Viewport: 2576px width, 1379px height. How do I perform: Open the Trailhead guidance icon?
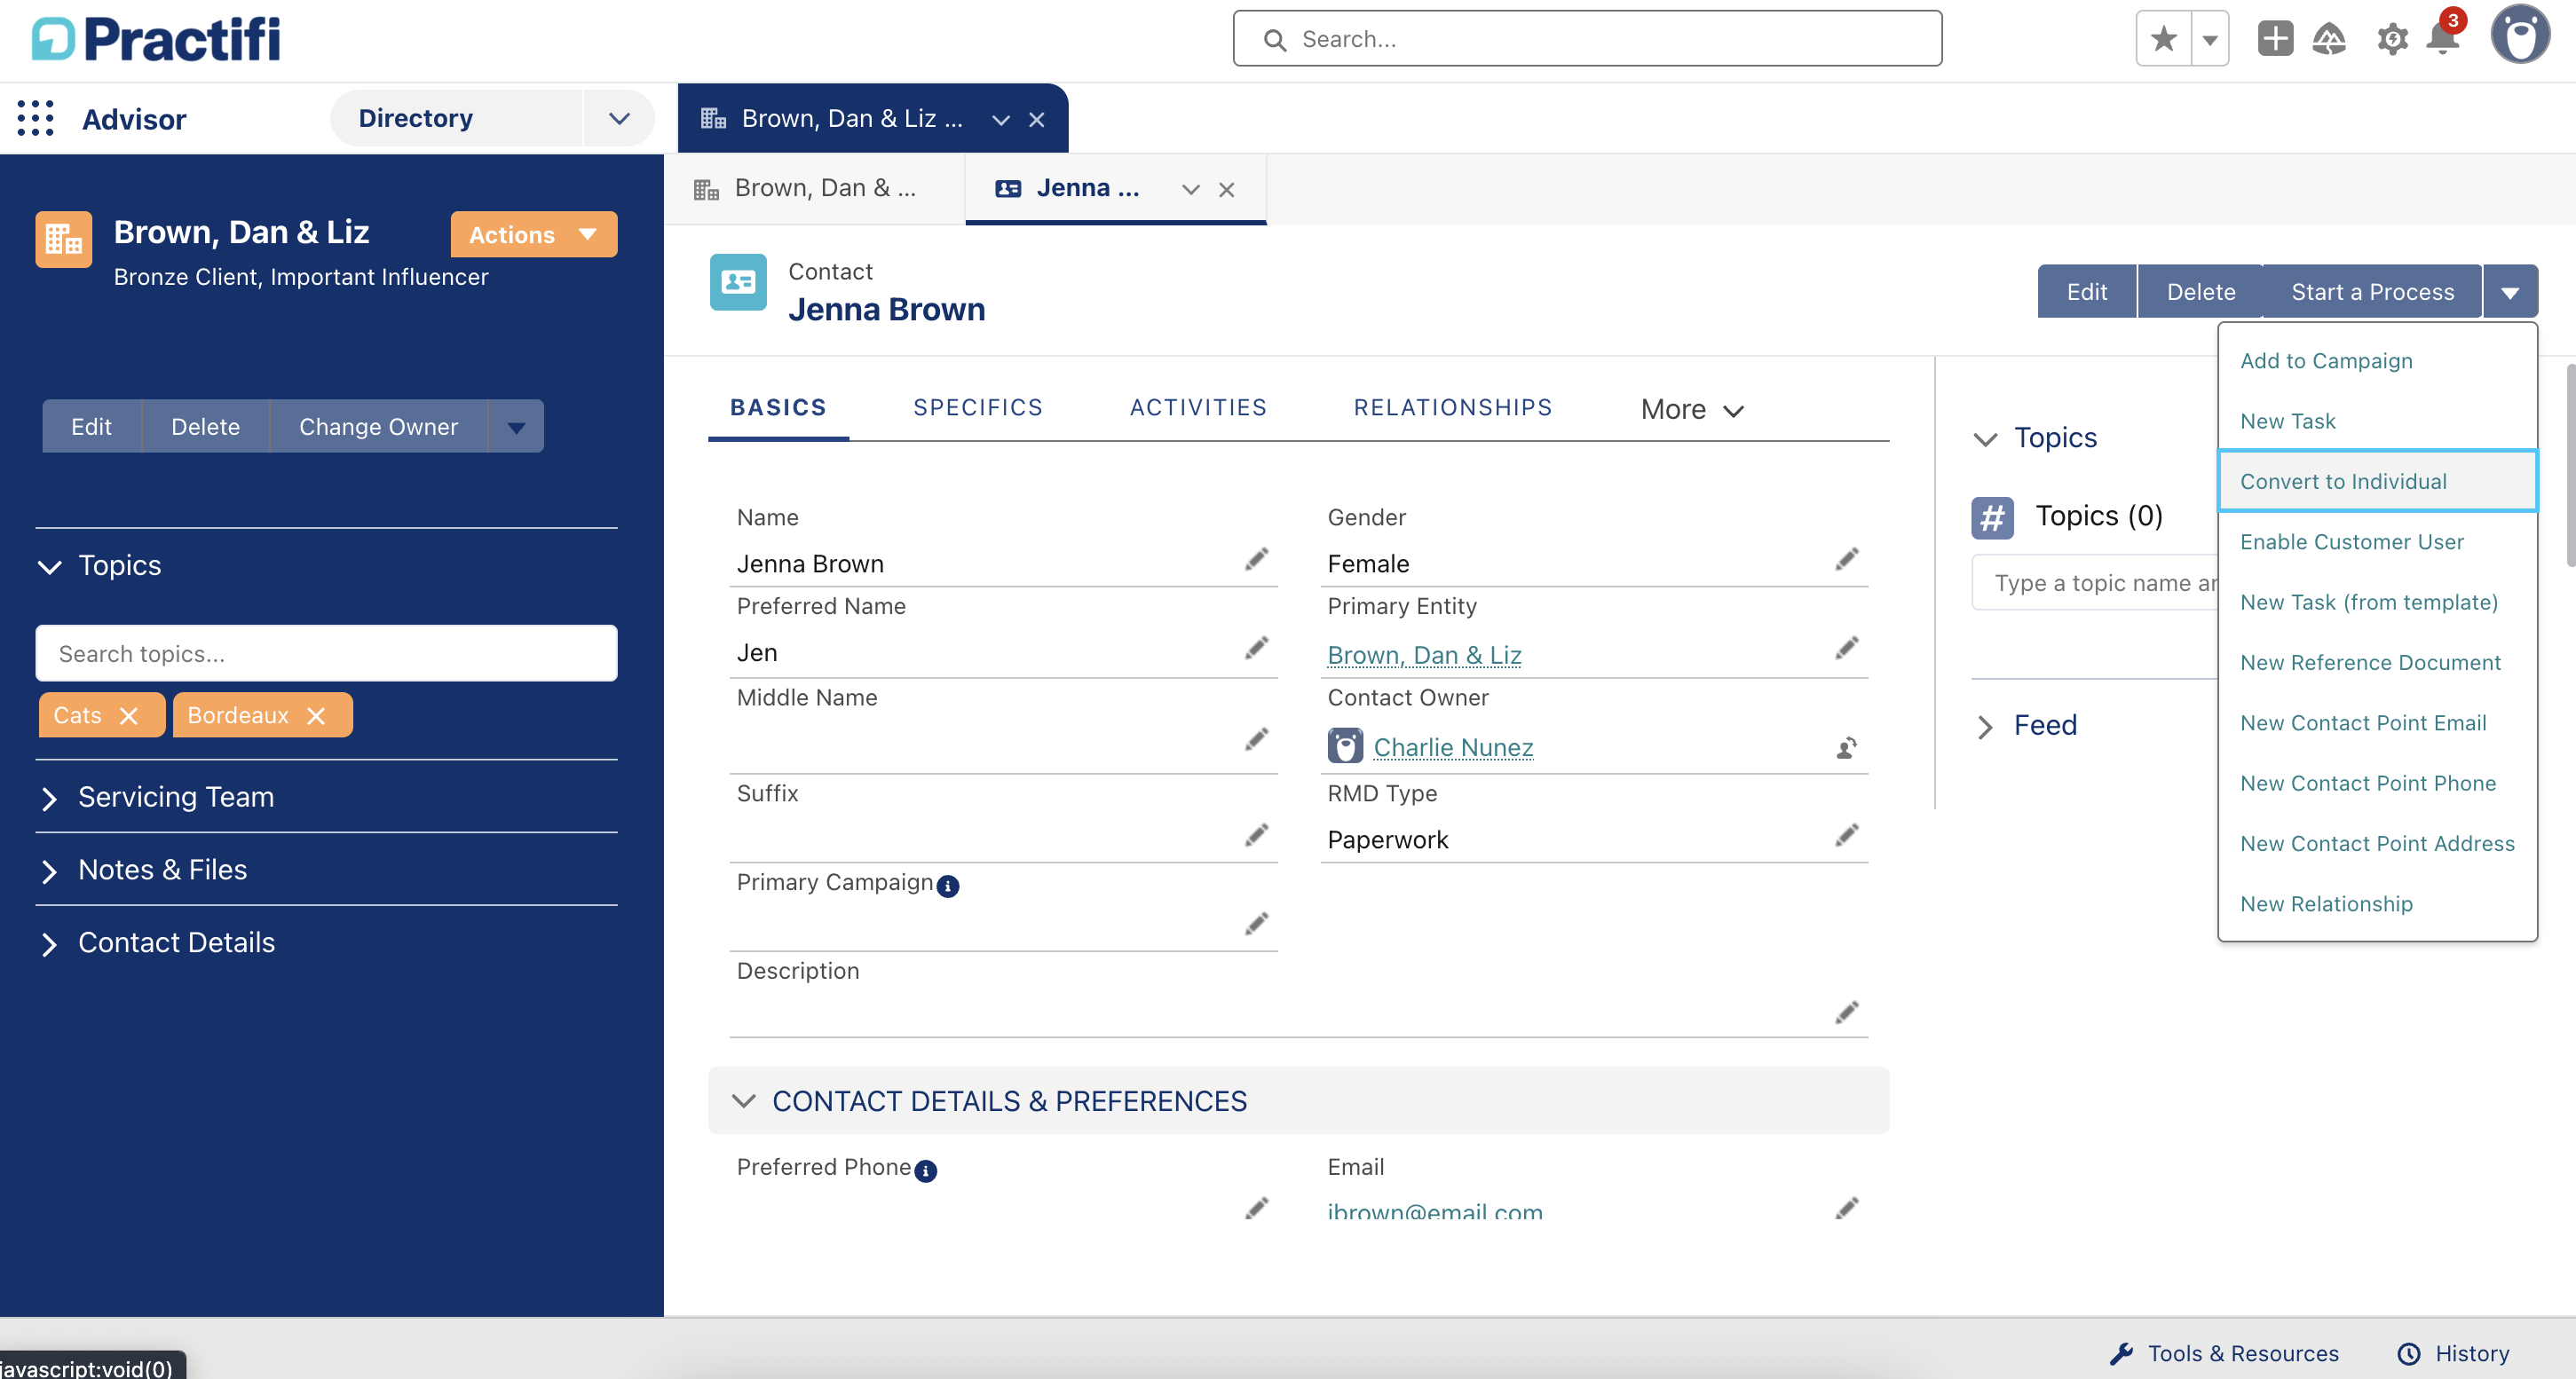point(2329,39)
